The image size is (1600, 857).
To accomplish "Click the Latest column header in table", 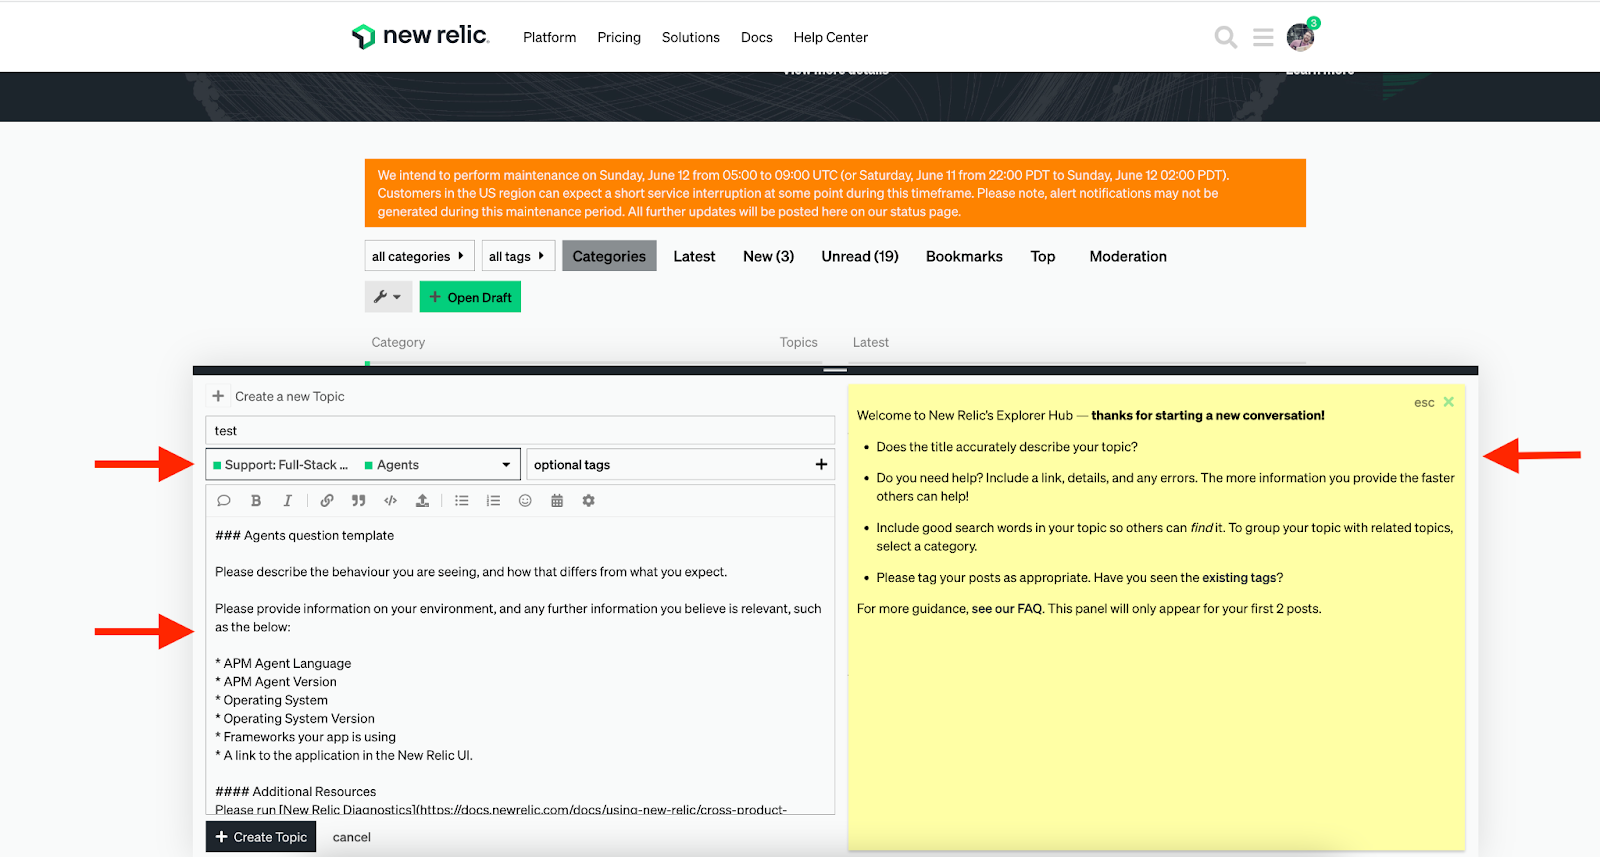I will 871,342.
